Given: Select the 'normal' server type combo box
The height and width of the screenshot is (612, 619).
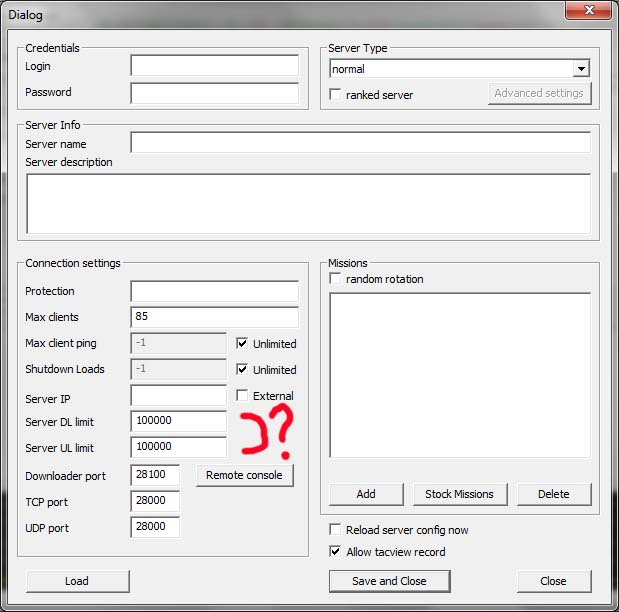Looking at the screenshot, I should pyautogui.click(x=460, y=69).
